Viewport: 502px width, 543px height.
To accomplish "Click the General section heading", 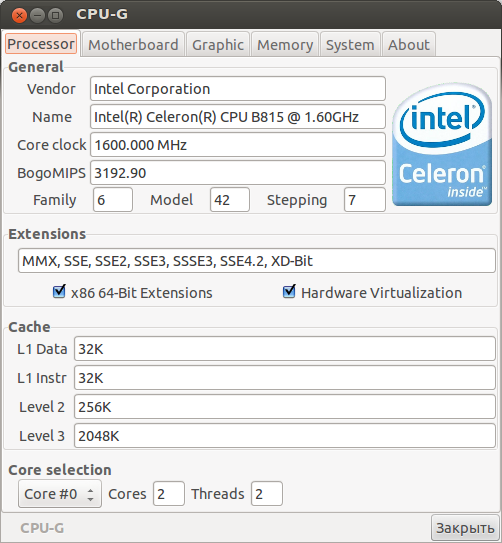I will tap(36, 67).
